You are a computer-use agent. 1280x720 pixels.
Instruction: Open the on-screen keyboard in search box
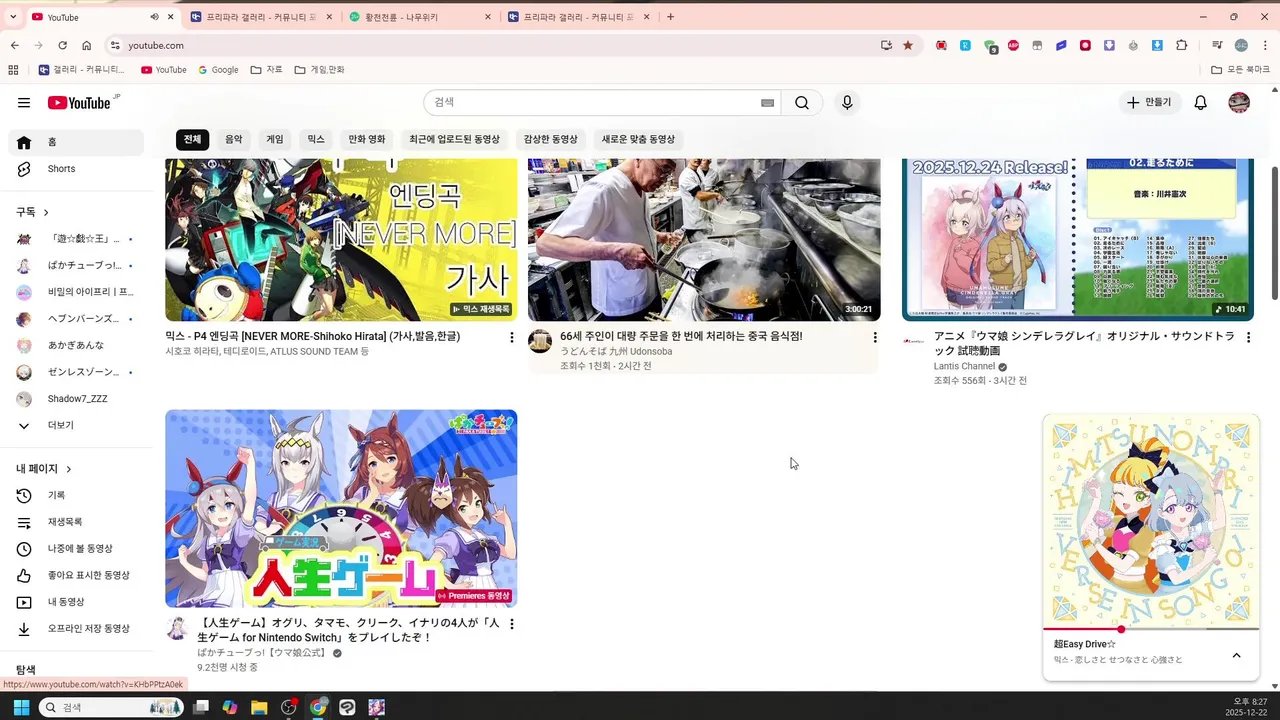tap(767, 103)
